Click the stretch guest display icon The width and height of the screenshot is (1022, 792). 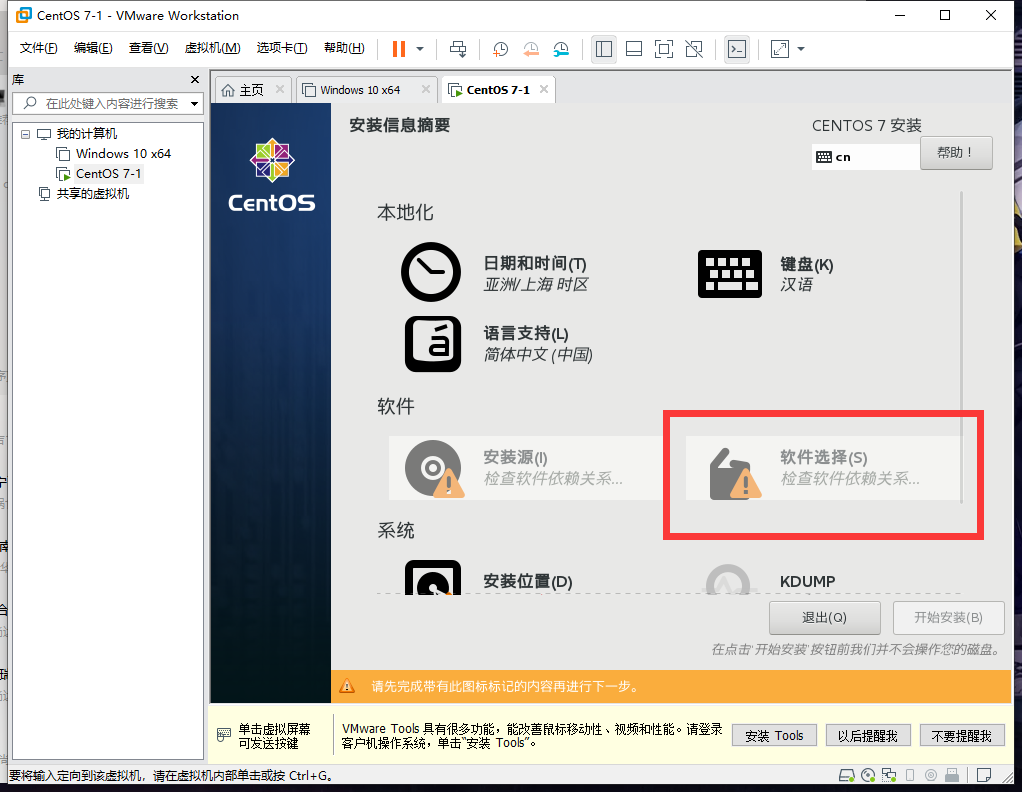(x=780, y=49)
